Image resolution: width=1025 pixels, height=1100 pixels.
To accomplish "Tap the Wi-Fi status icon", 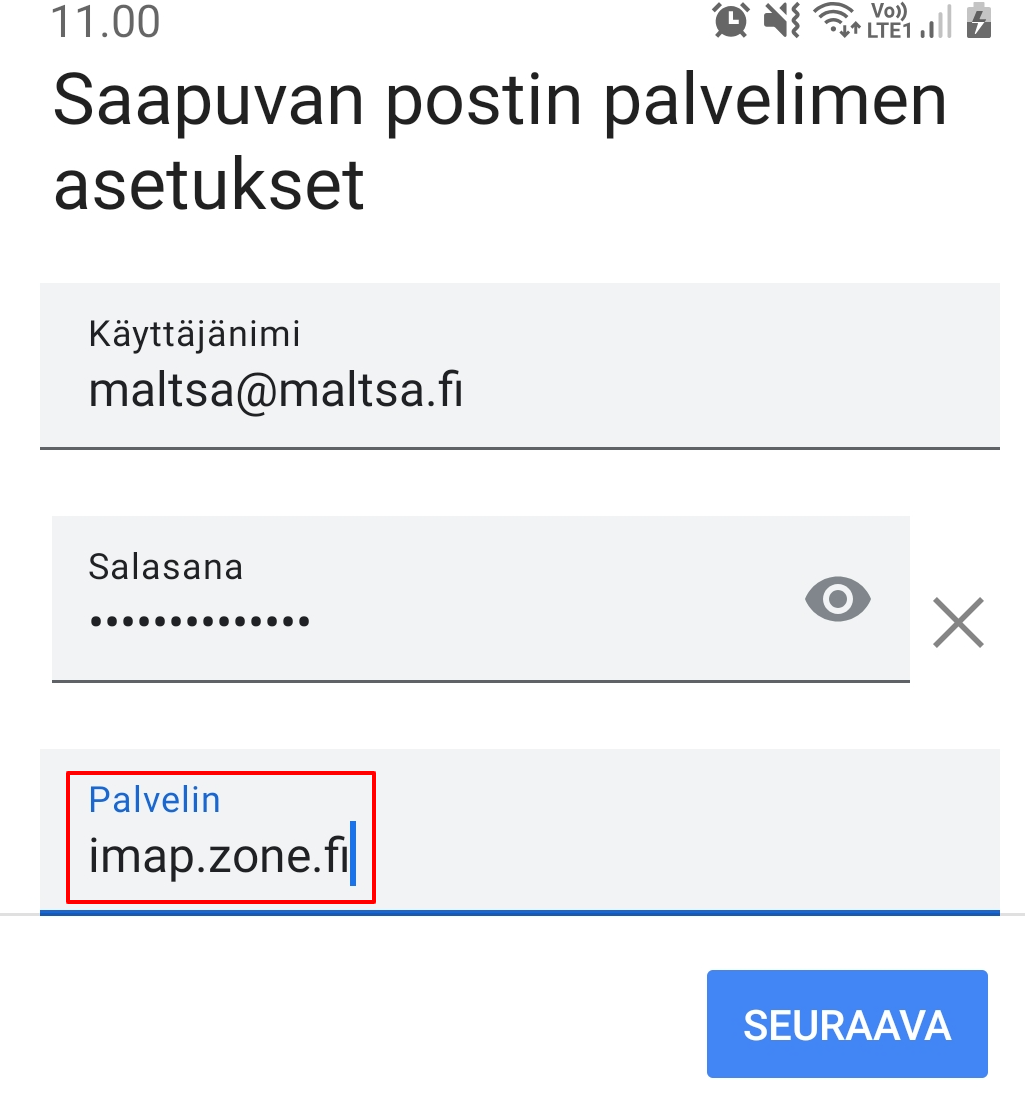I will click(834, 20).
